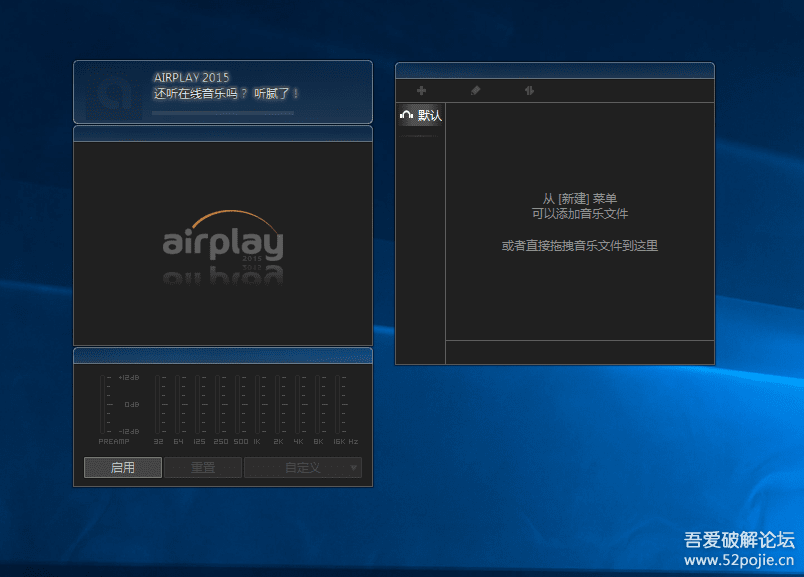This screenshot has height=577, width=804.
Task: Click the playlist window title bar
Action: [555, 70]
